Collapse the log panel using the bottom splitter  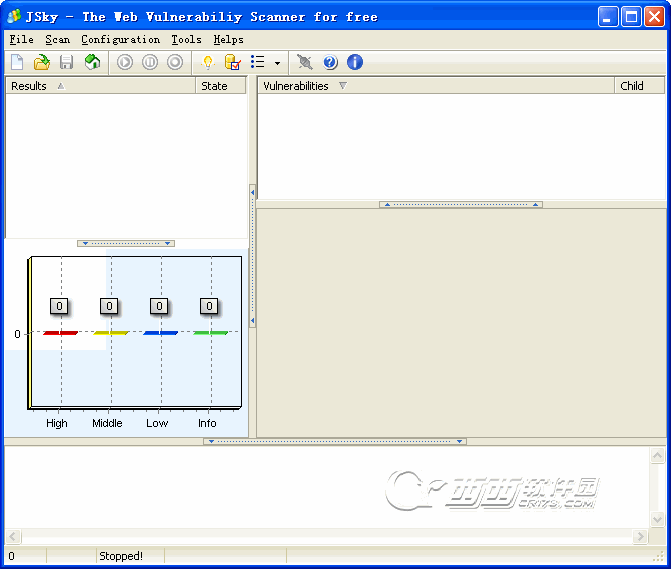pyautogui.click(x=335, y=441)
